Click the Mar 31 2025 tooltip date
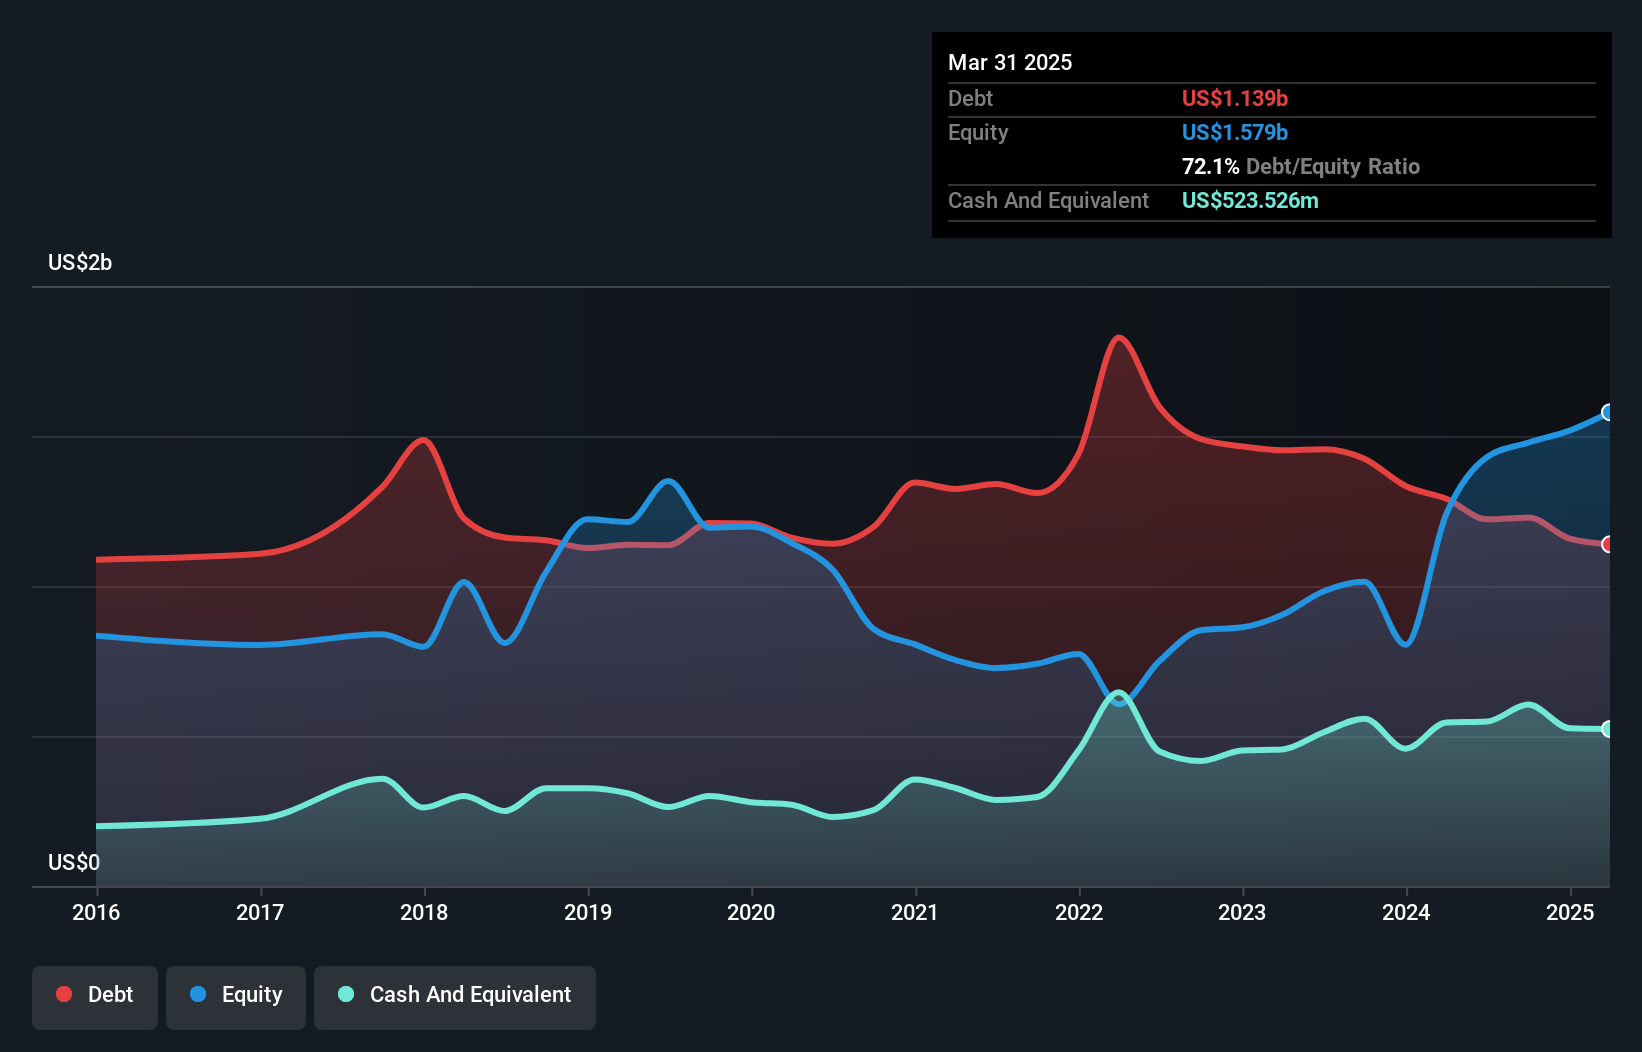This screenshot has width=1642, height=1052. pyautogui.click(x=1010, y=62)
